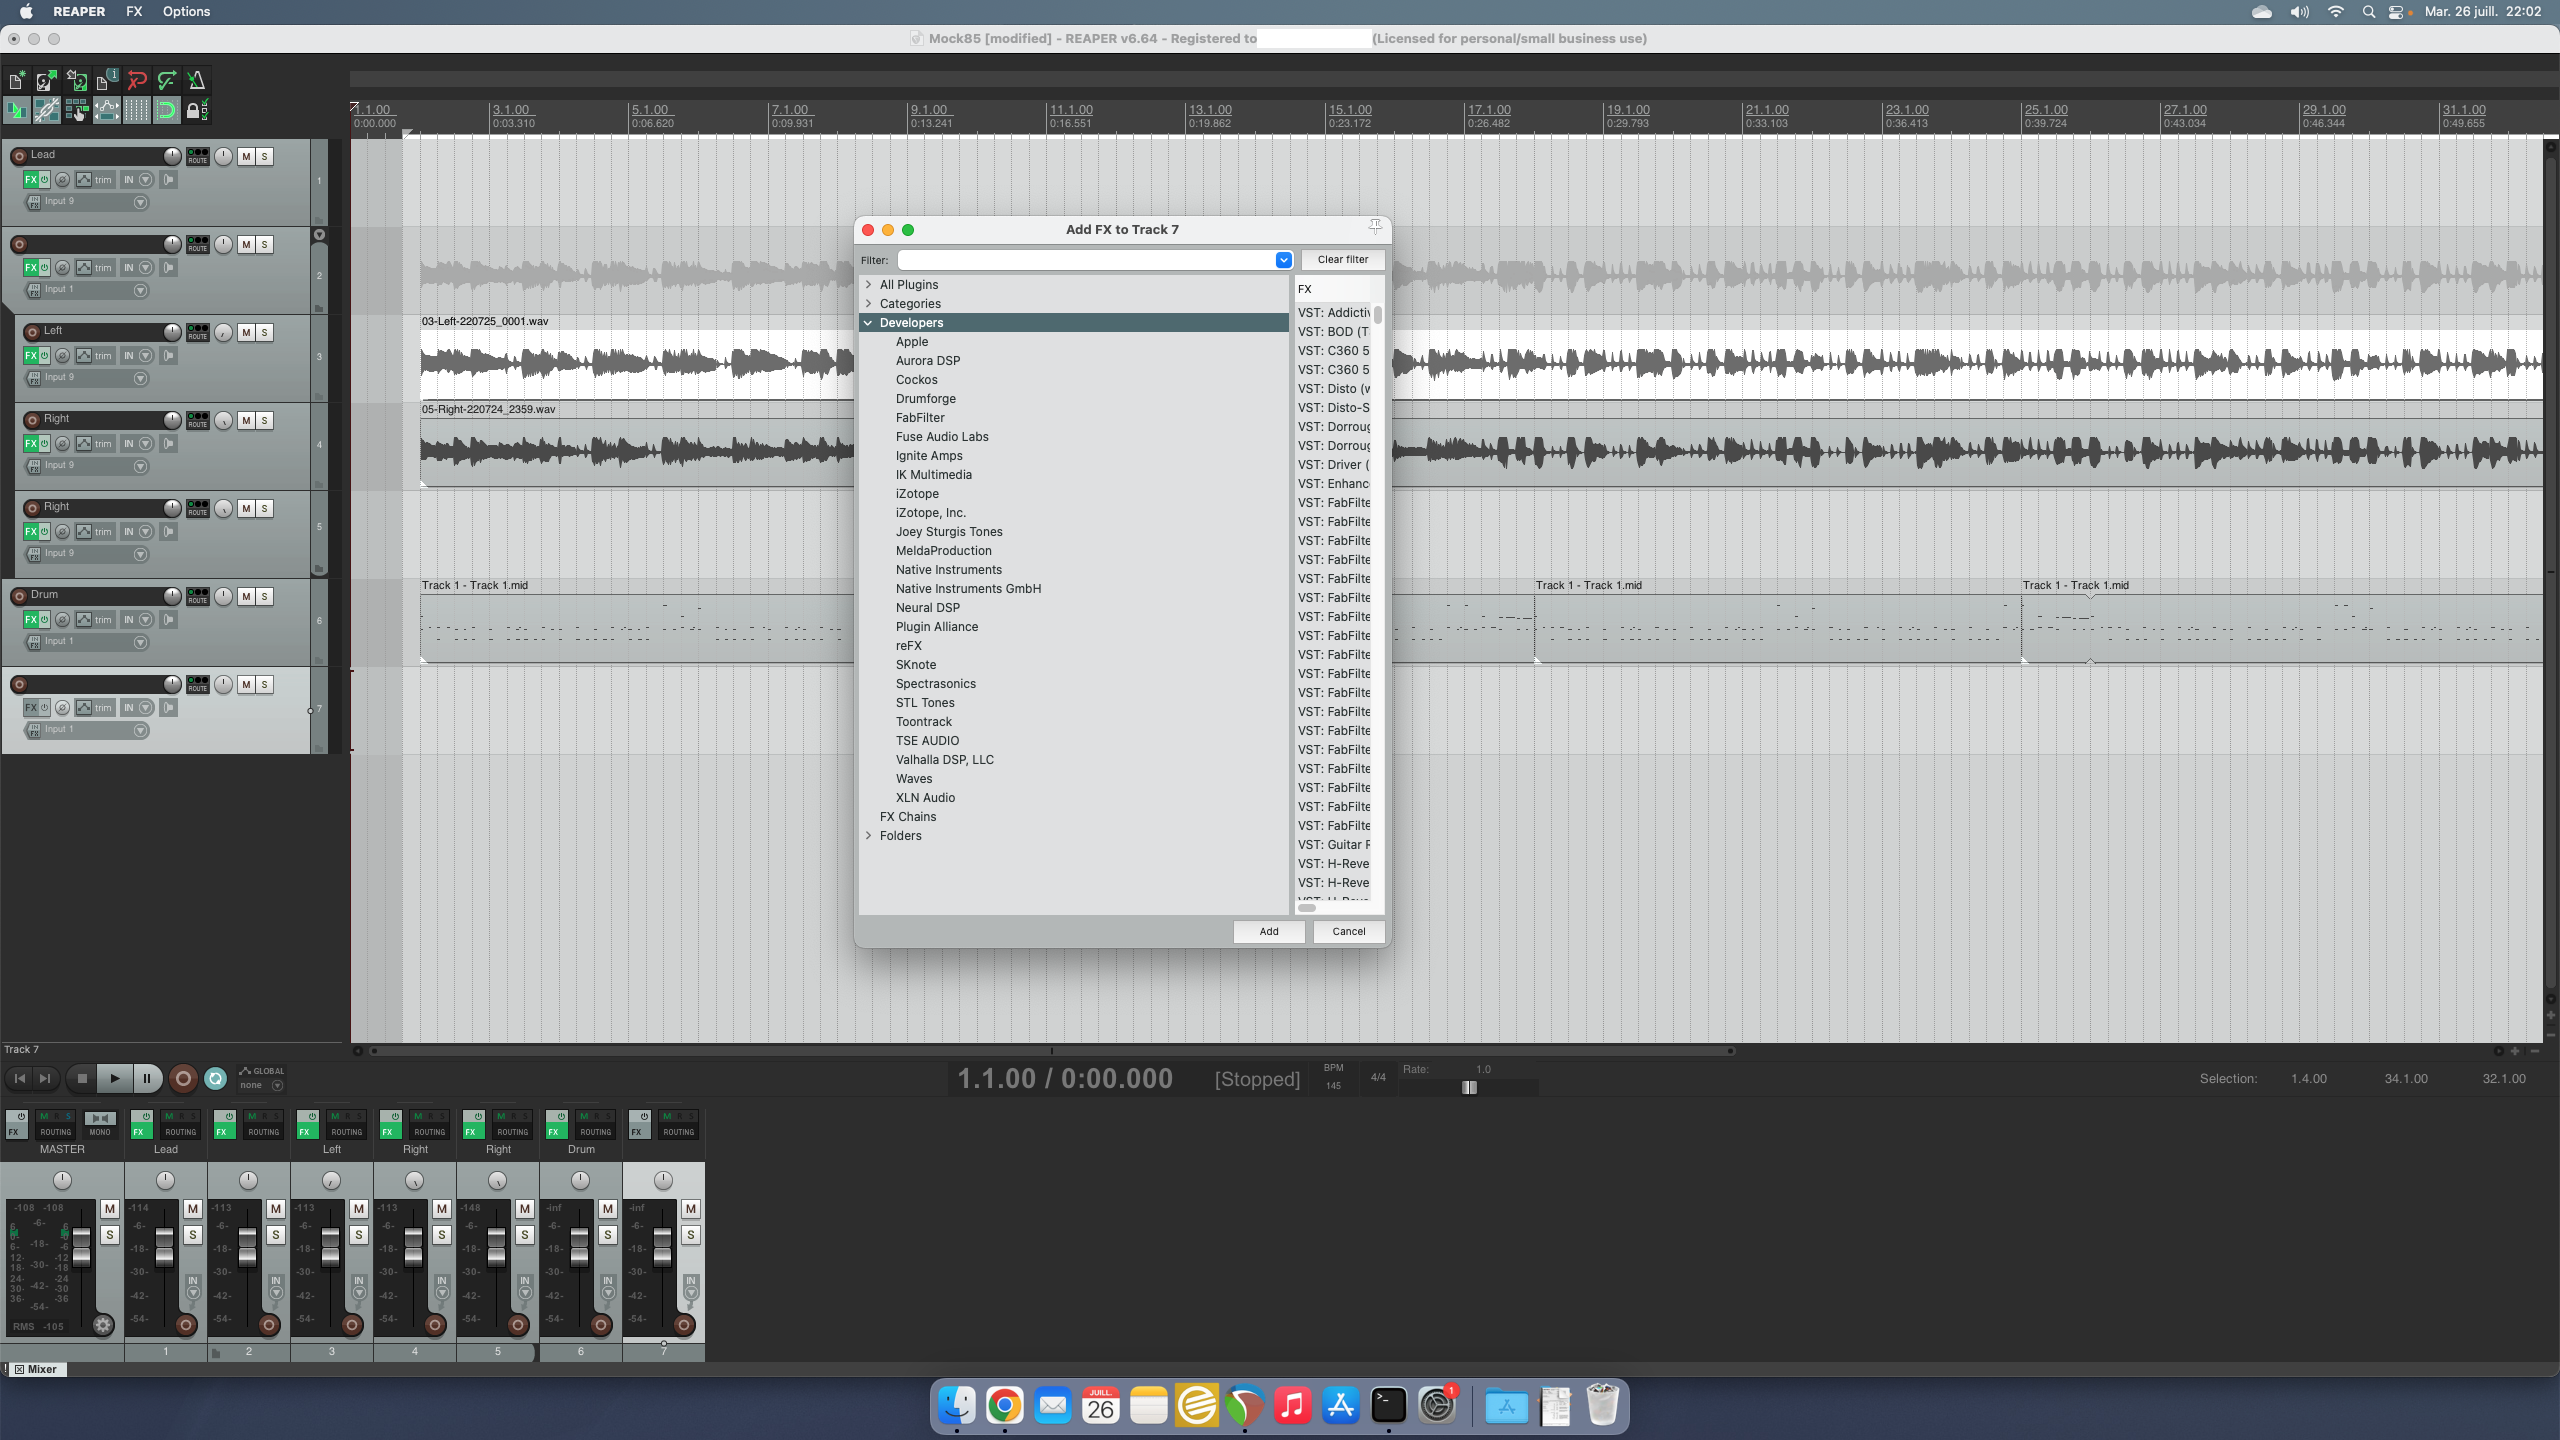Toggle the metronome icon in toolbar
Viewport: 2560px width, 1440px height.
click(196, 81)
